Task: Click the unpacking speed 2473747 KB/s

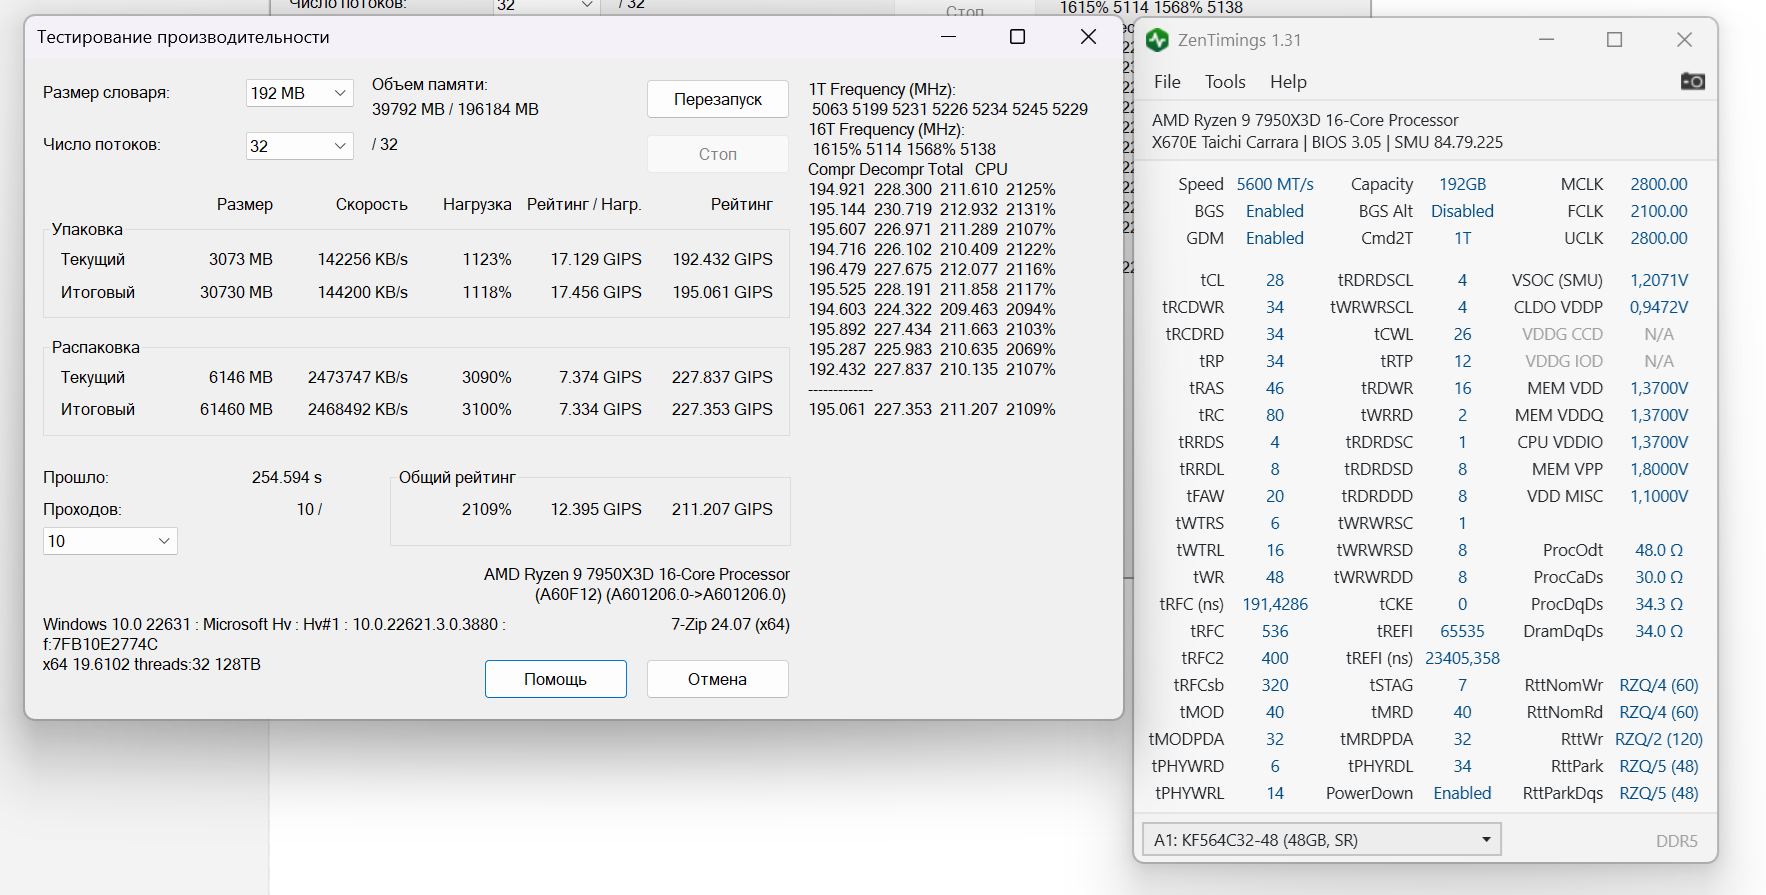Action: [x=357, y=377]
